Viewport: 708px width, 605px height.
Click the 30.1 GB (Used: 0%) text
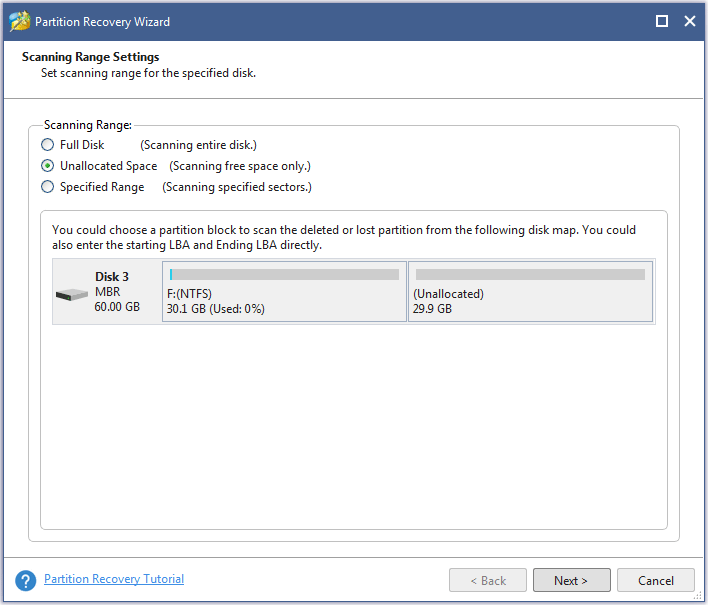pyautogui.click(x=215, y=309)
